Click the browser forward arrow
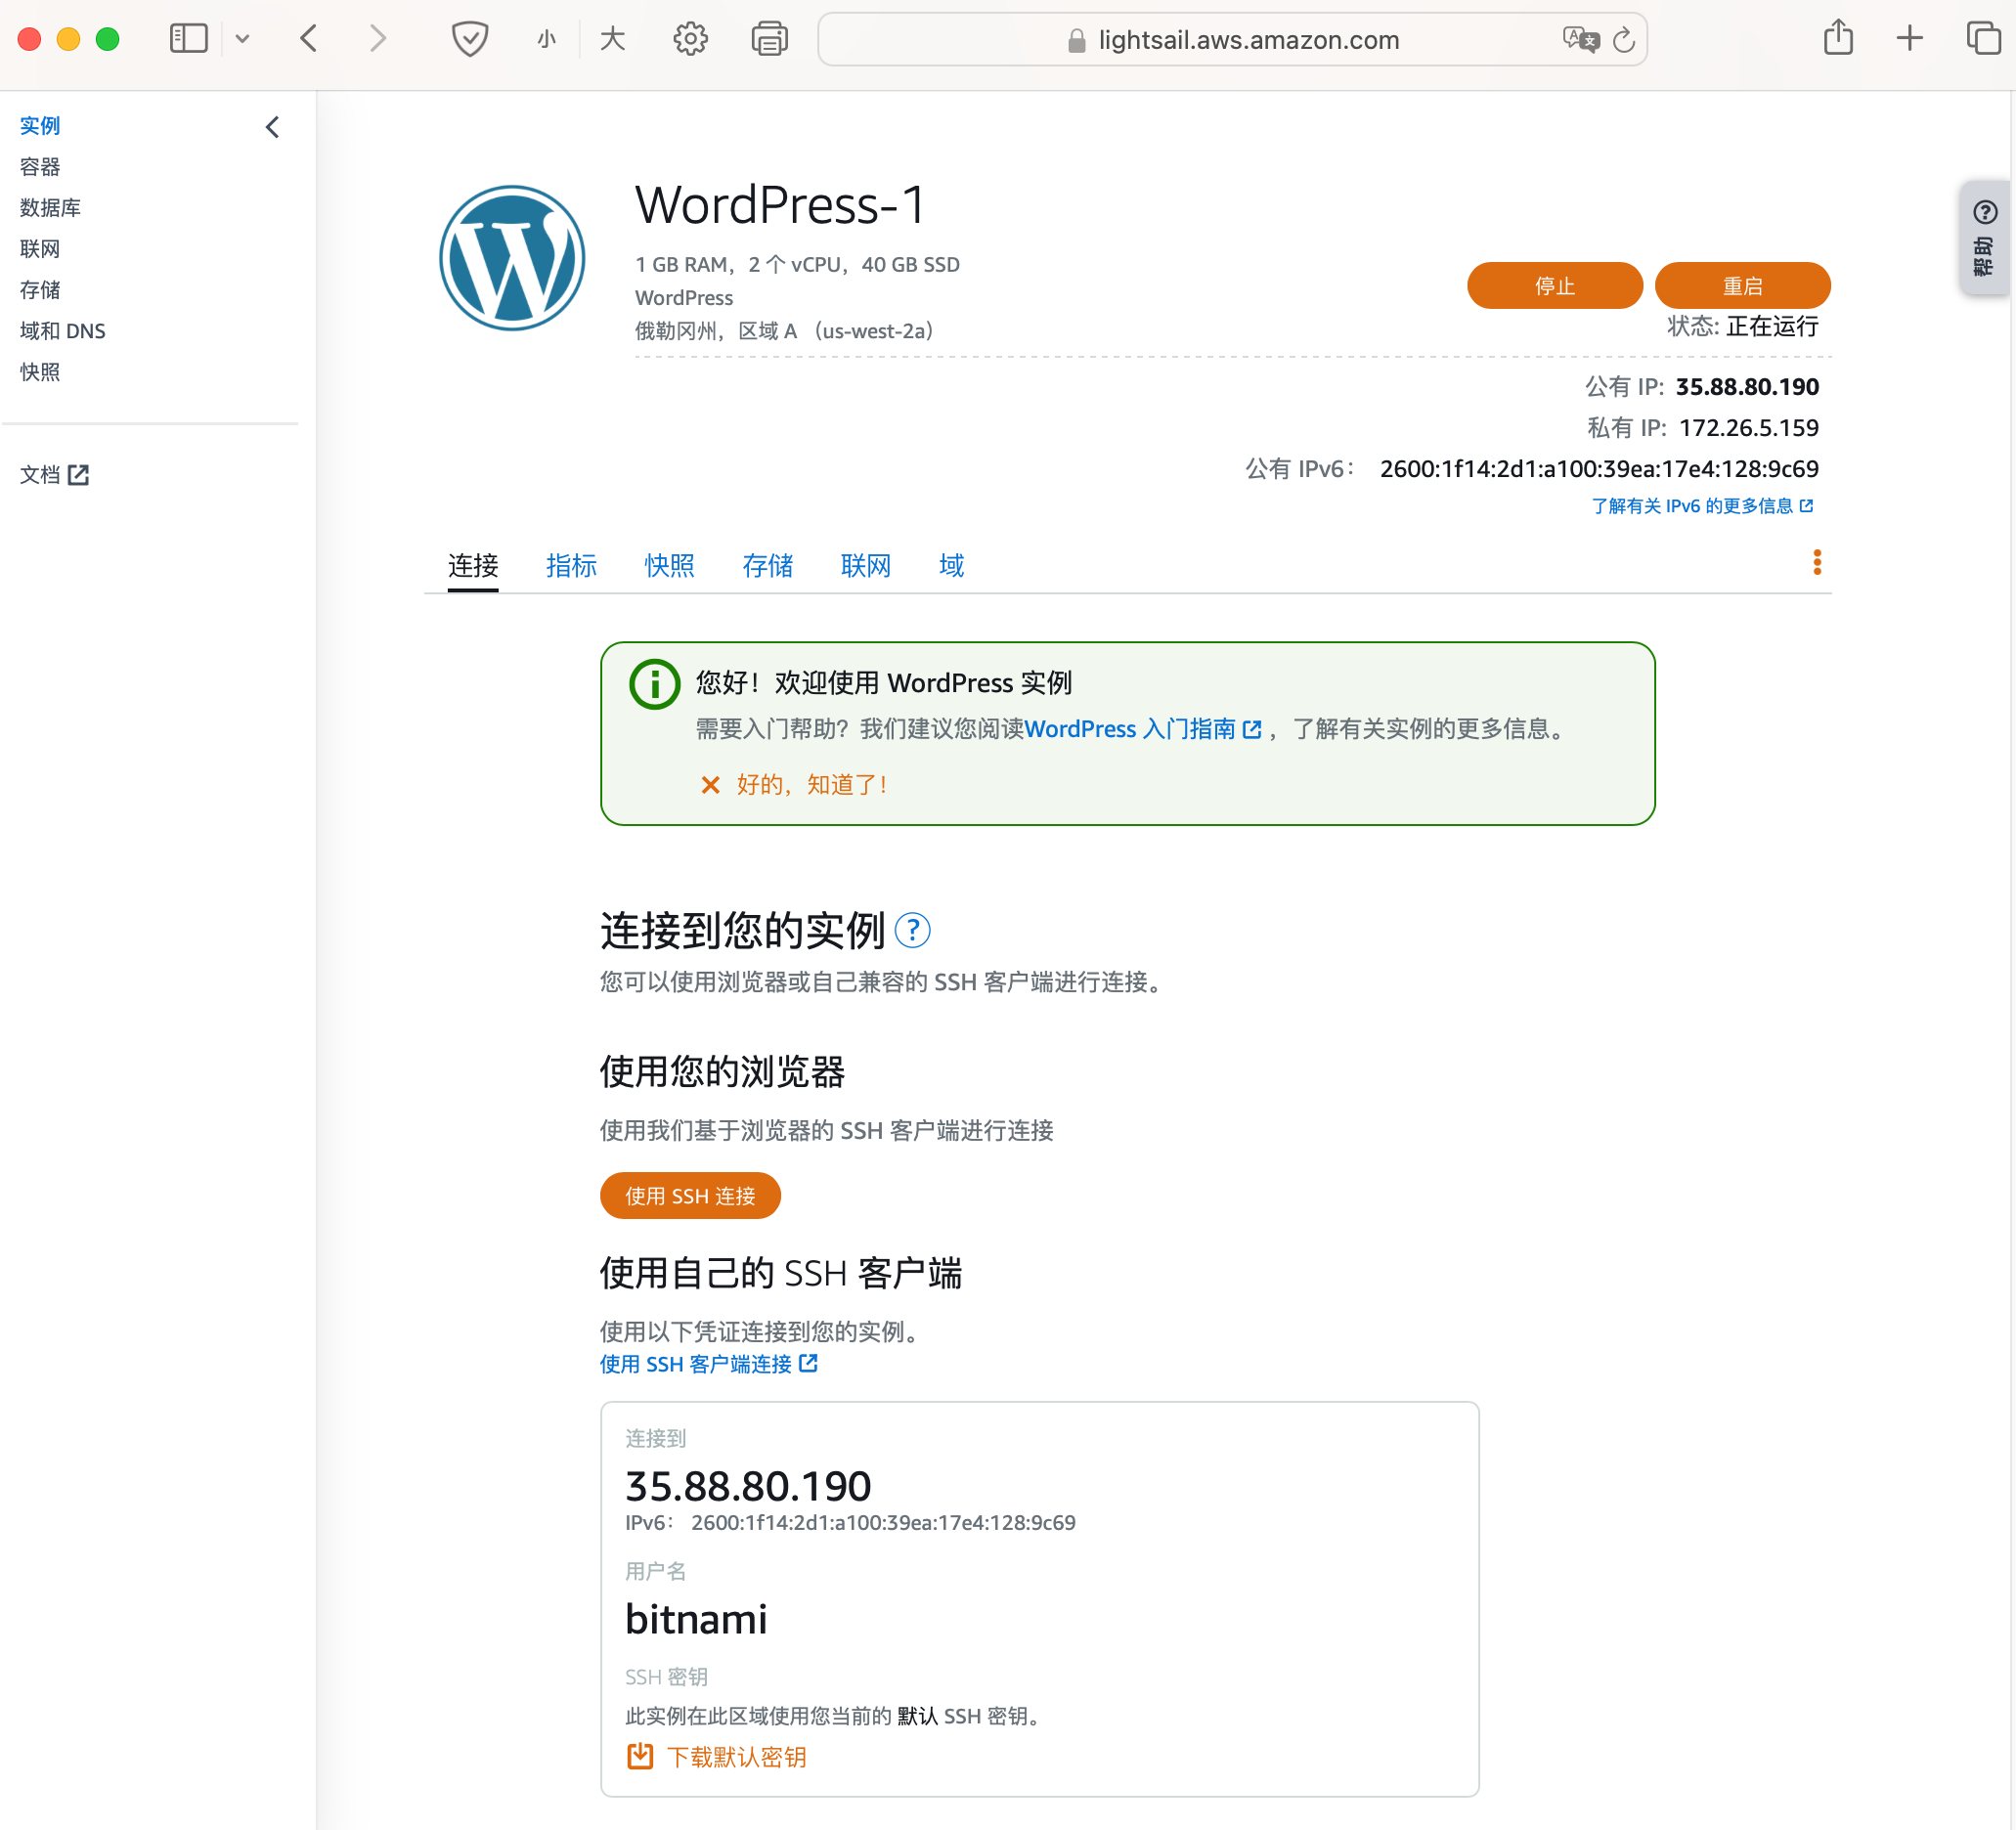Image resolution: width=2016 pixels, height=1830 pixels. click(377, 39)
